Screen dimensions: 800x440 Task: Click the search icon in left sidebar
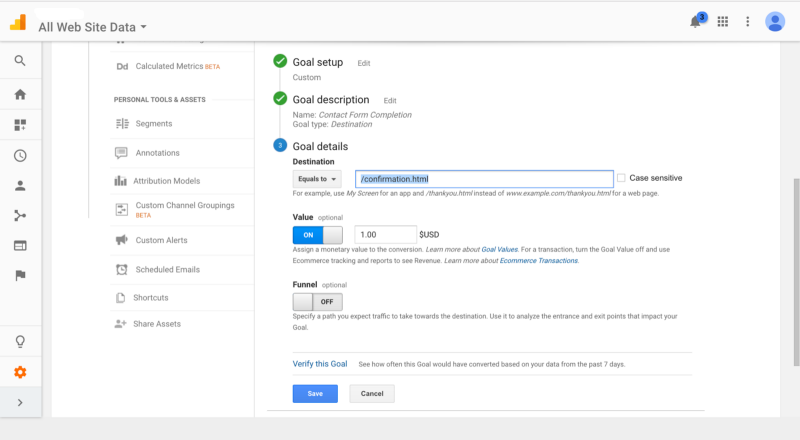pyautogui.click(x=20, y=61)
